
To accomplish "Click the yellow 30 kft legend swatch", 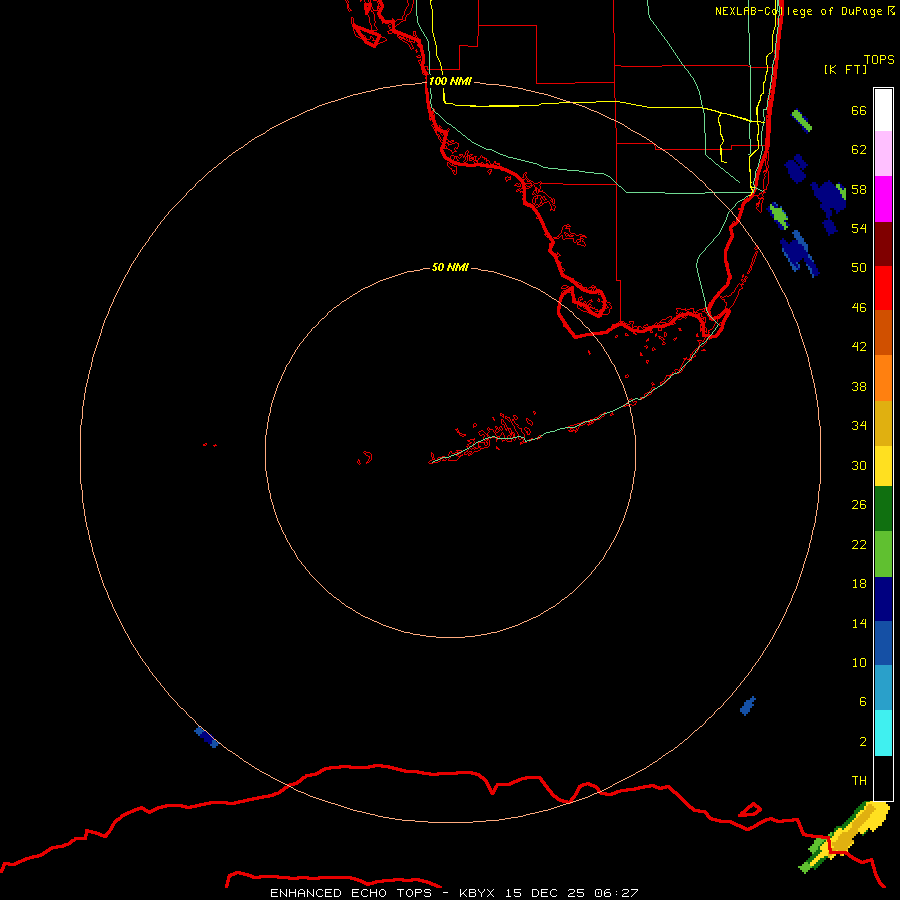I will tap(883, 466).
